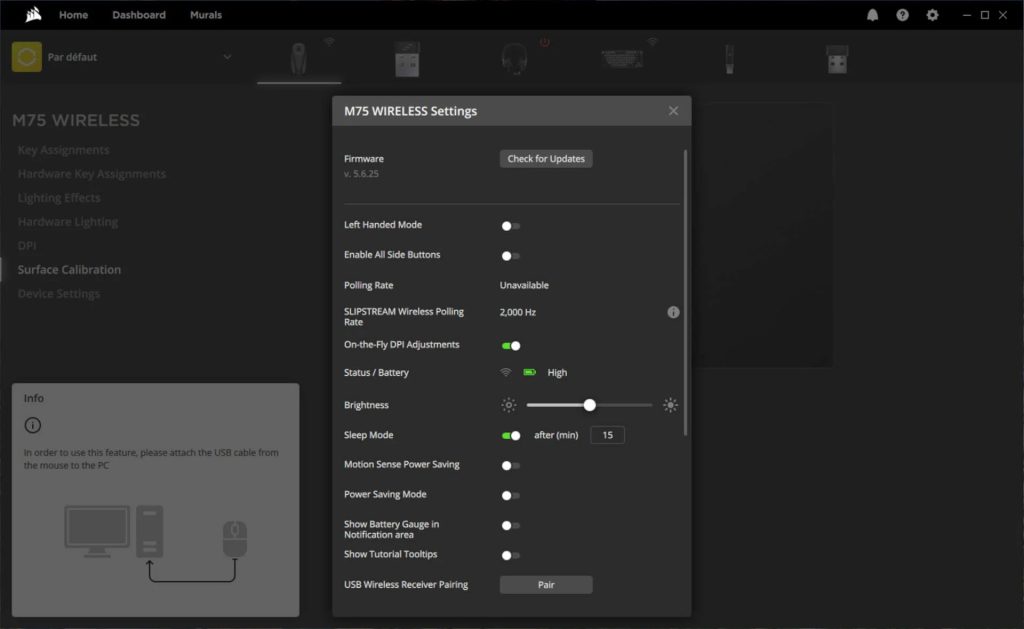Enable Left Handed Mode toggle
Viewport: 1024px width, 629px height.
coord(510,226)
